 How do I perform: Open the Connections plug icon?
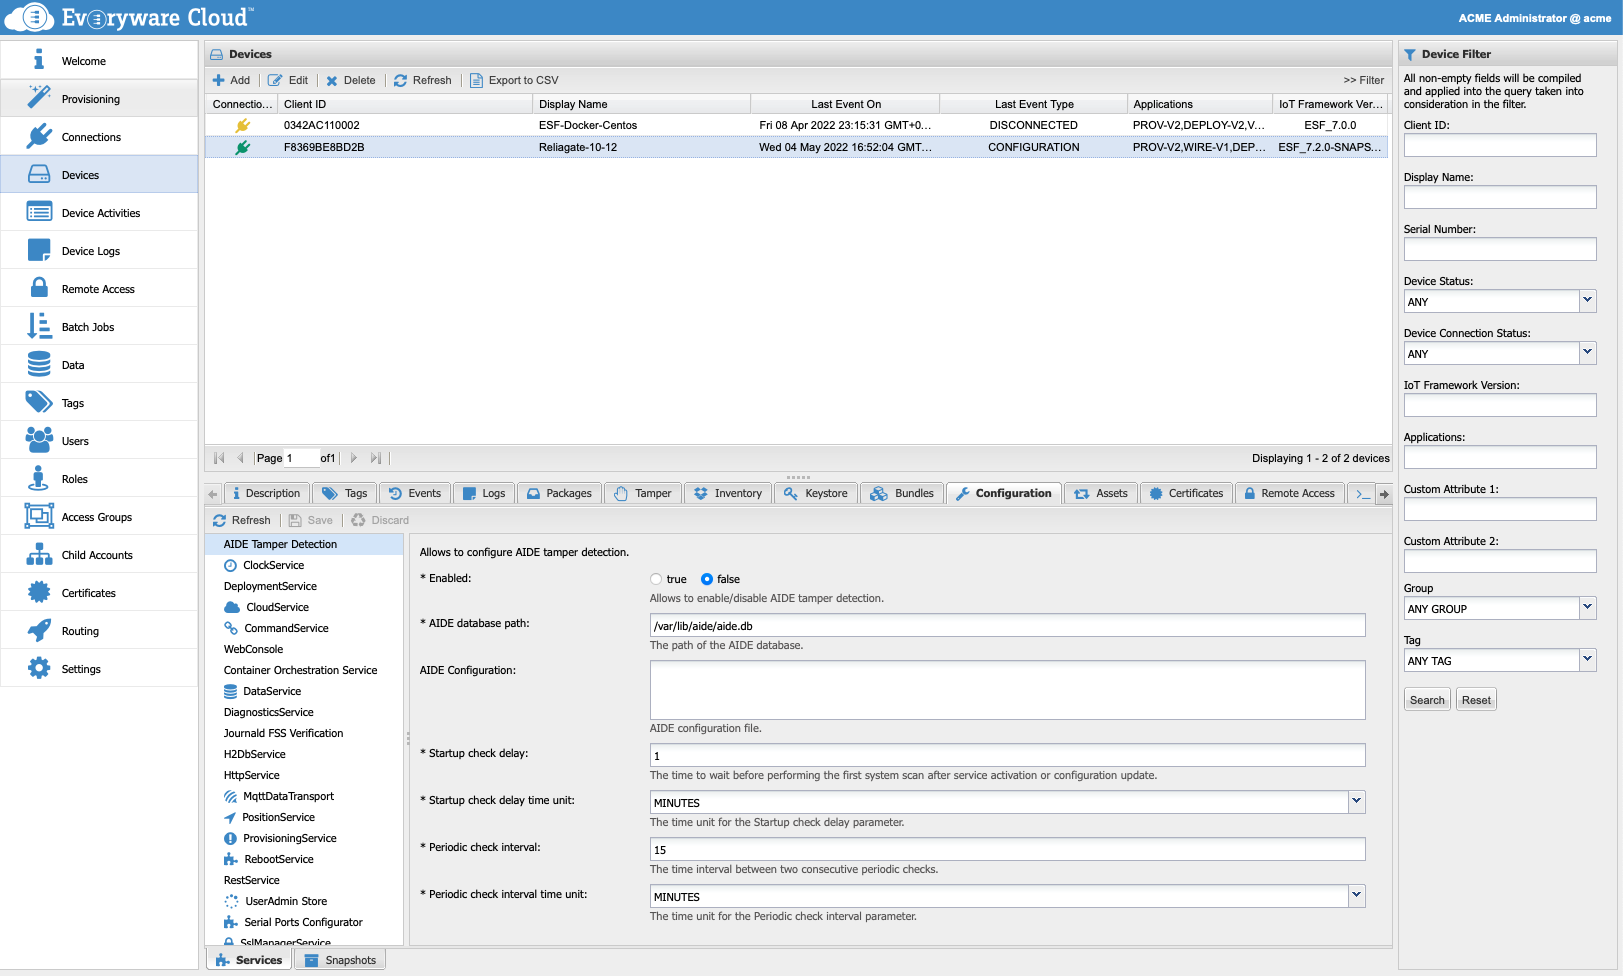coord(38,136)
